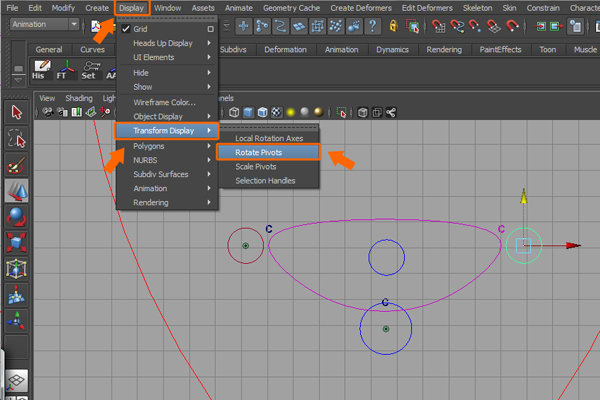Toggle the dynamics selection mask icon
This screenshot has height=400, width=600.
[336, 26]
